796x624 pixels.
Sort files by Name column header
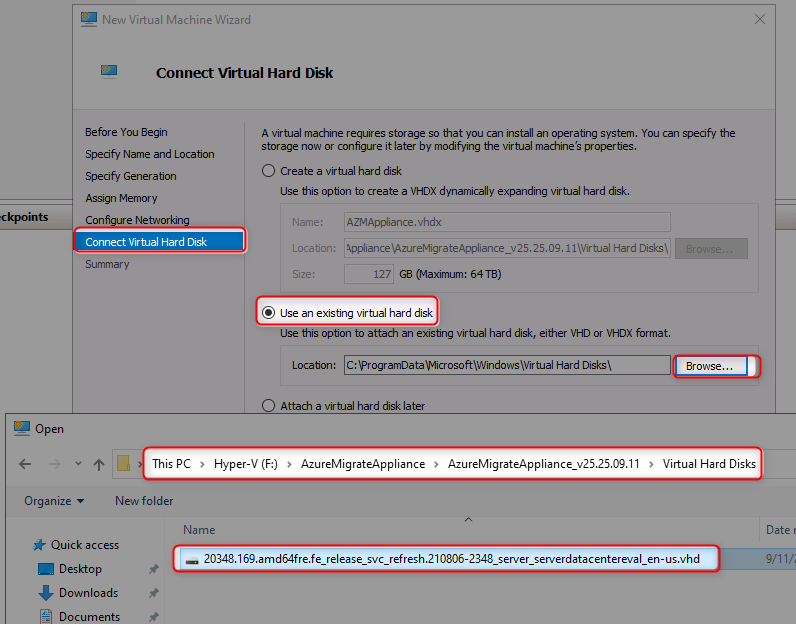pos(199,530)
